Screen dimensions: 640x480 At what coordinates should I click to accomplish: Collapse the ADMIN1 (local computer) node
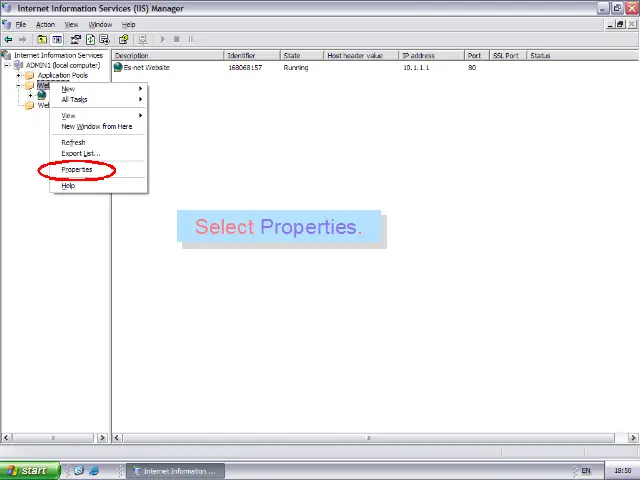tap(7, 66)
